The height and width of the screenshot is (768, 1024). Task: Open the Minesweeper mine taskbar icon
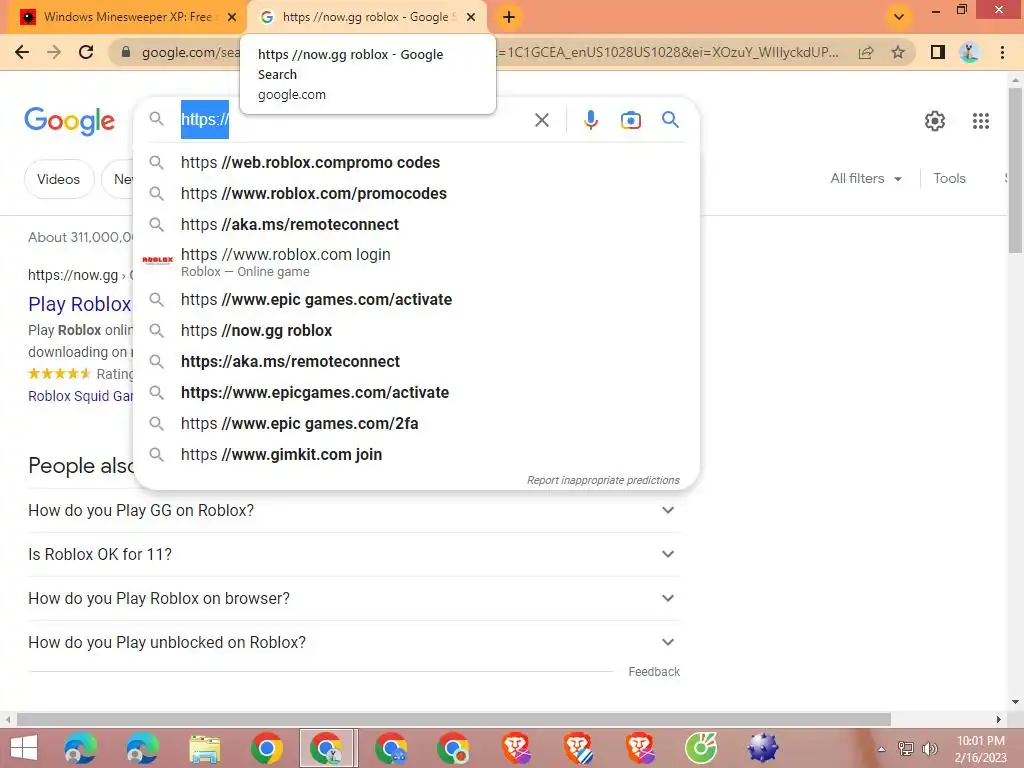[763, 748]
